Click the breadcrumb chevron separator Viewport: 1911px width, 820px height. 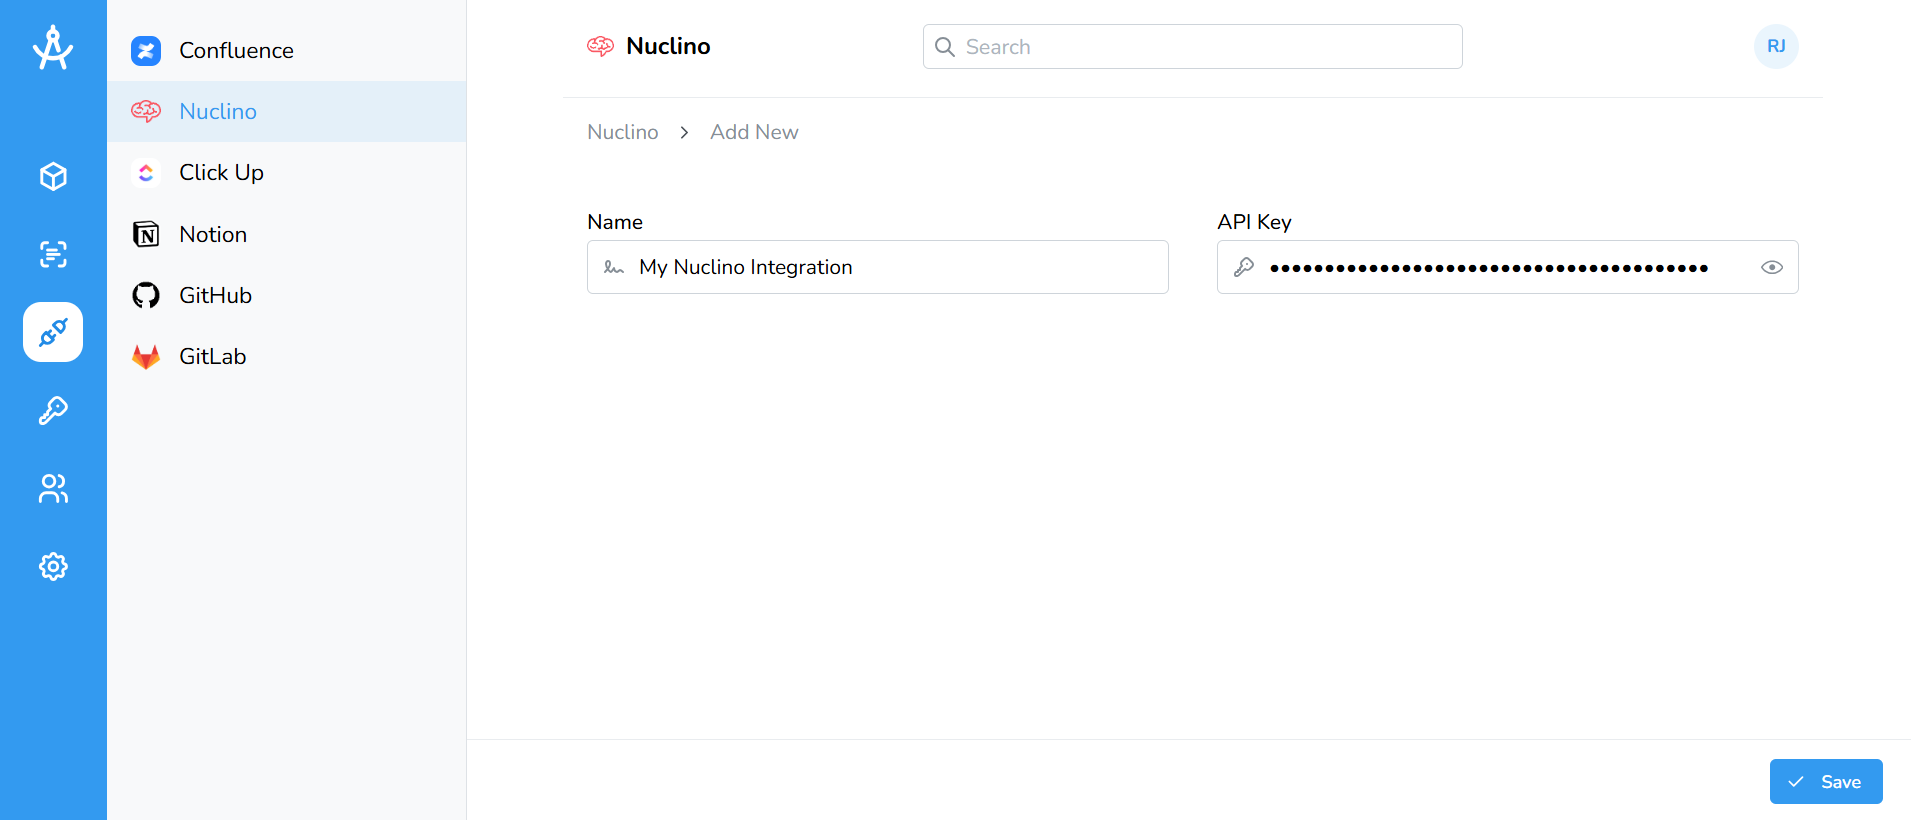click(684, 132)
